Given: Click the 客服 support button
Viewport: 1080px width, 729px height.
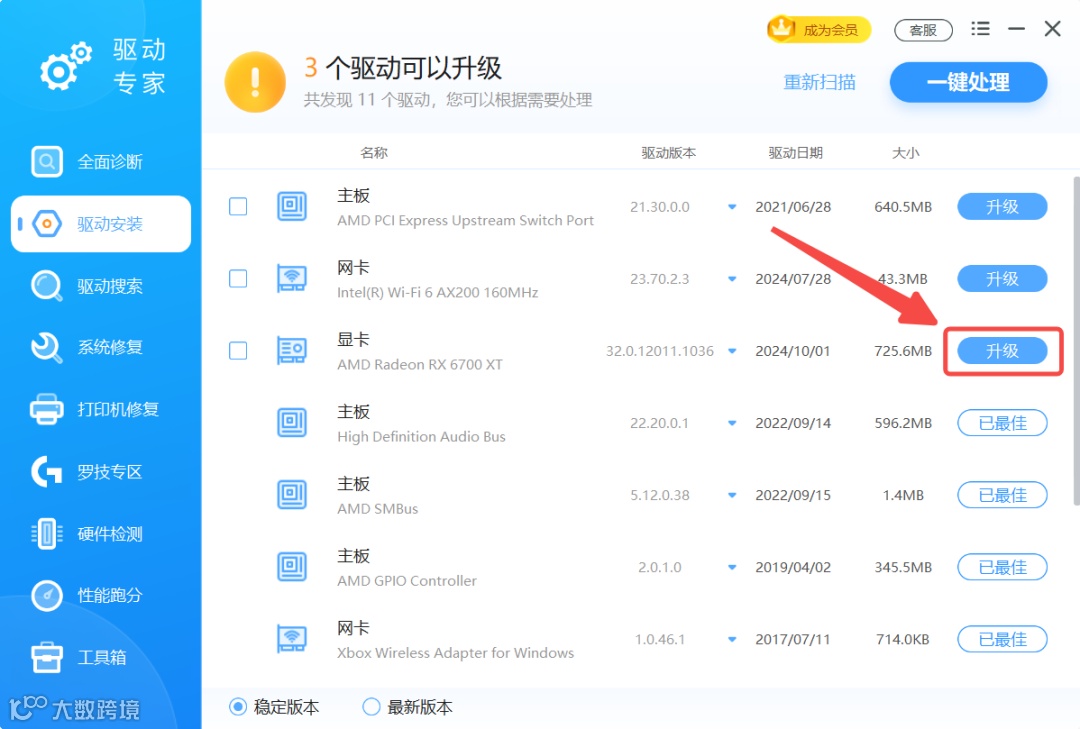Looking at the screenshot, I should coord(923,30).
